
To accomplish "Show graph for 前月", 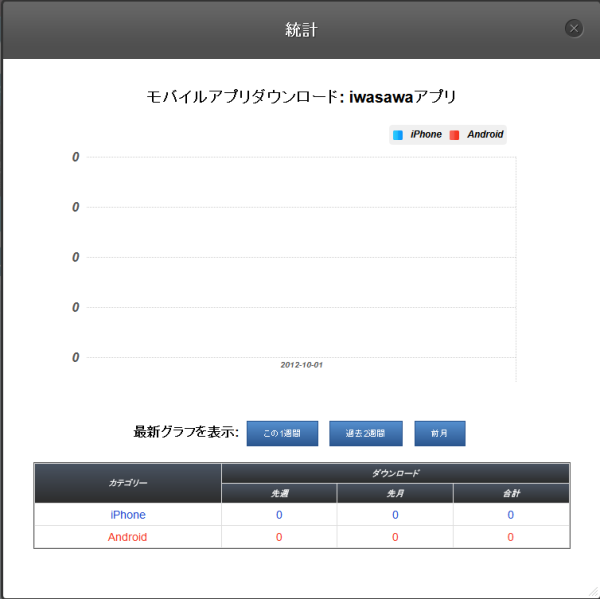I will [x=440, y=433].
